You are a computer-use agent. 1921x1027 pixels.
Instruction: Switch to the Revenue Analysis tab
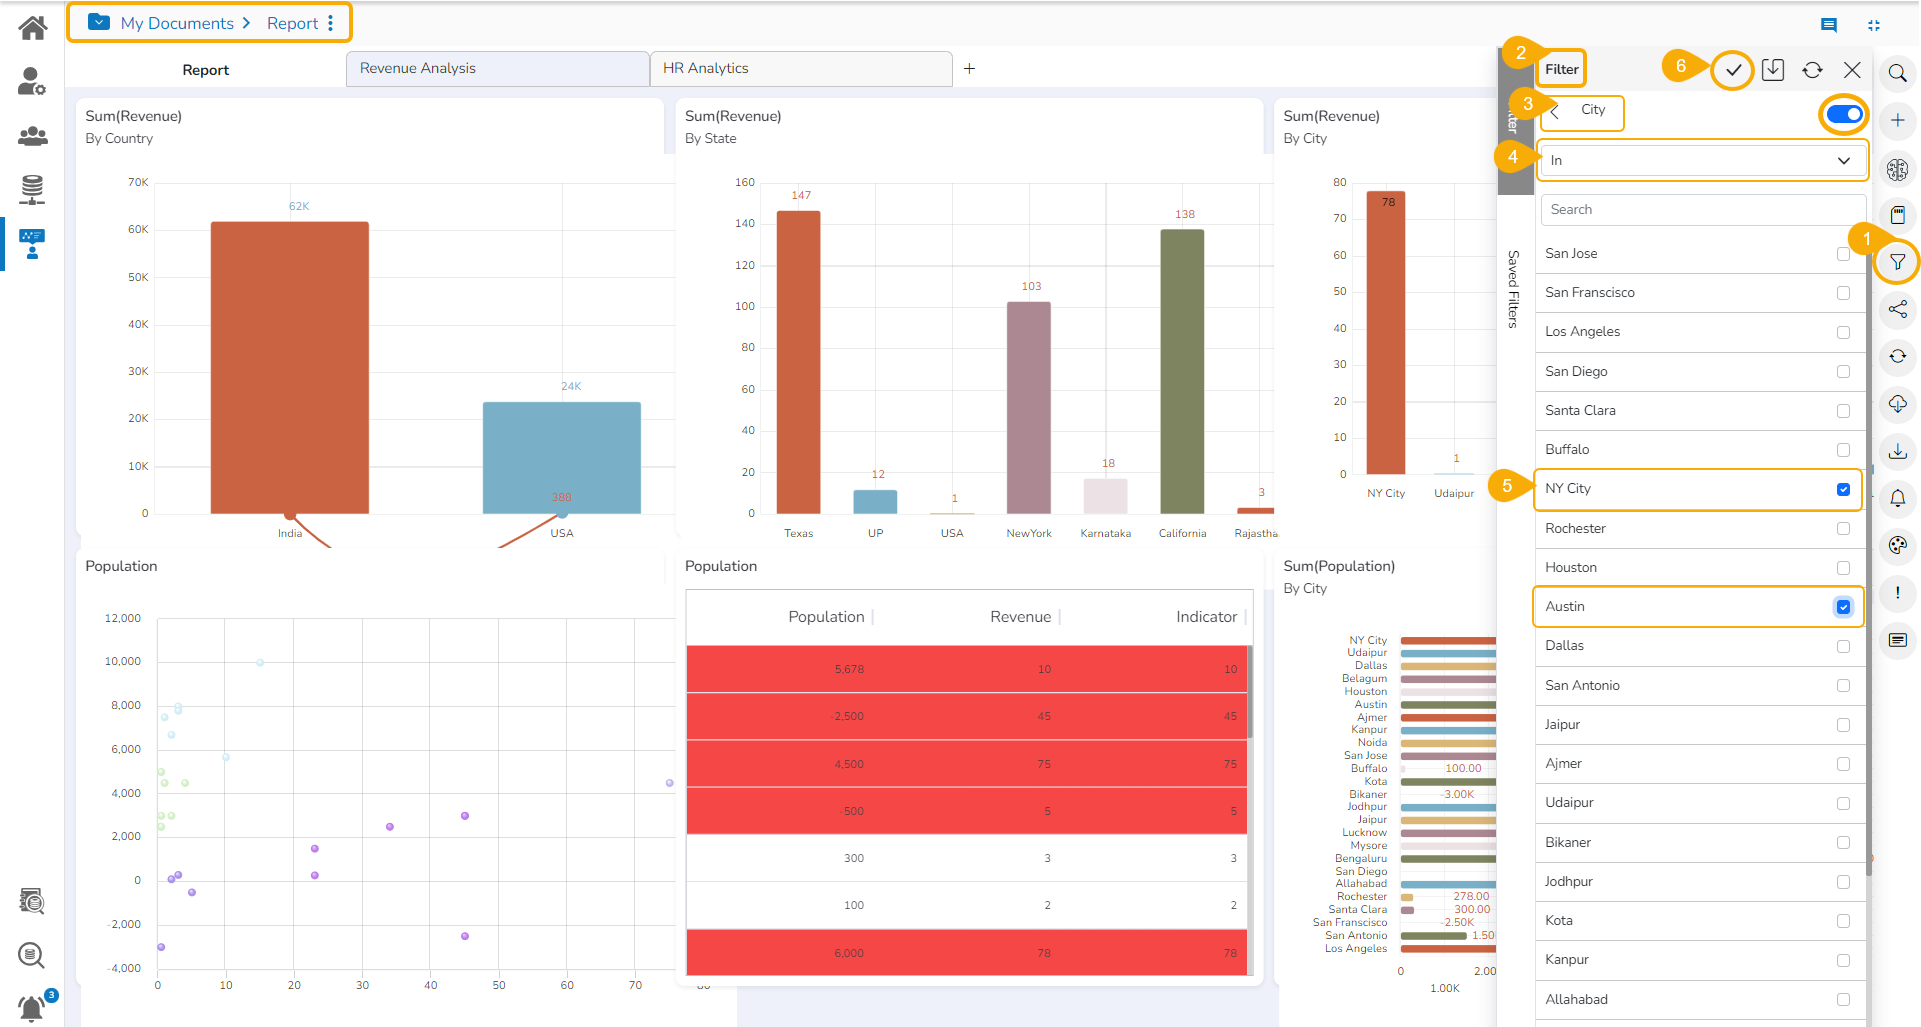(497, 68)
